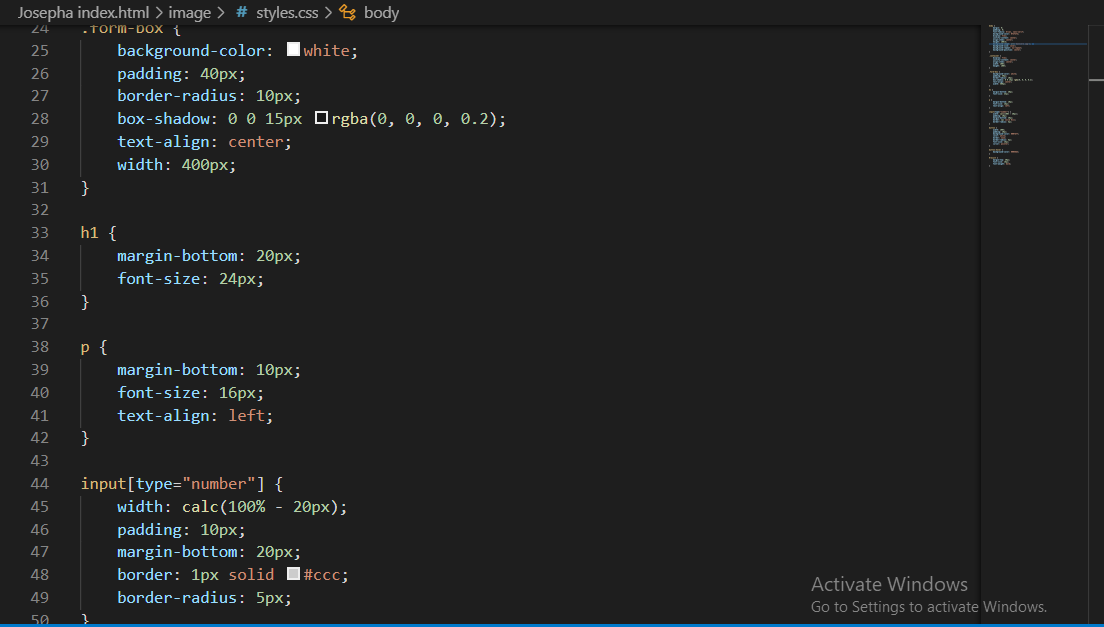Click line number 38 in the gutter

coord(40,347)
